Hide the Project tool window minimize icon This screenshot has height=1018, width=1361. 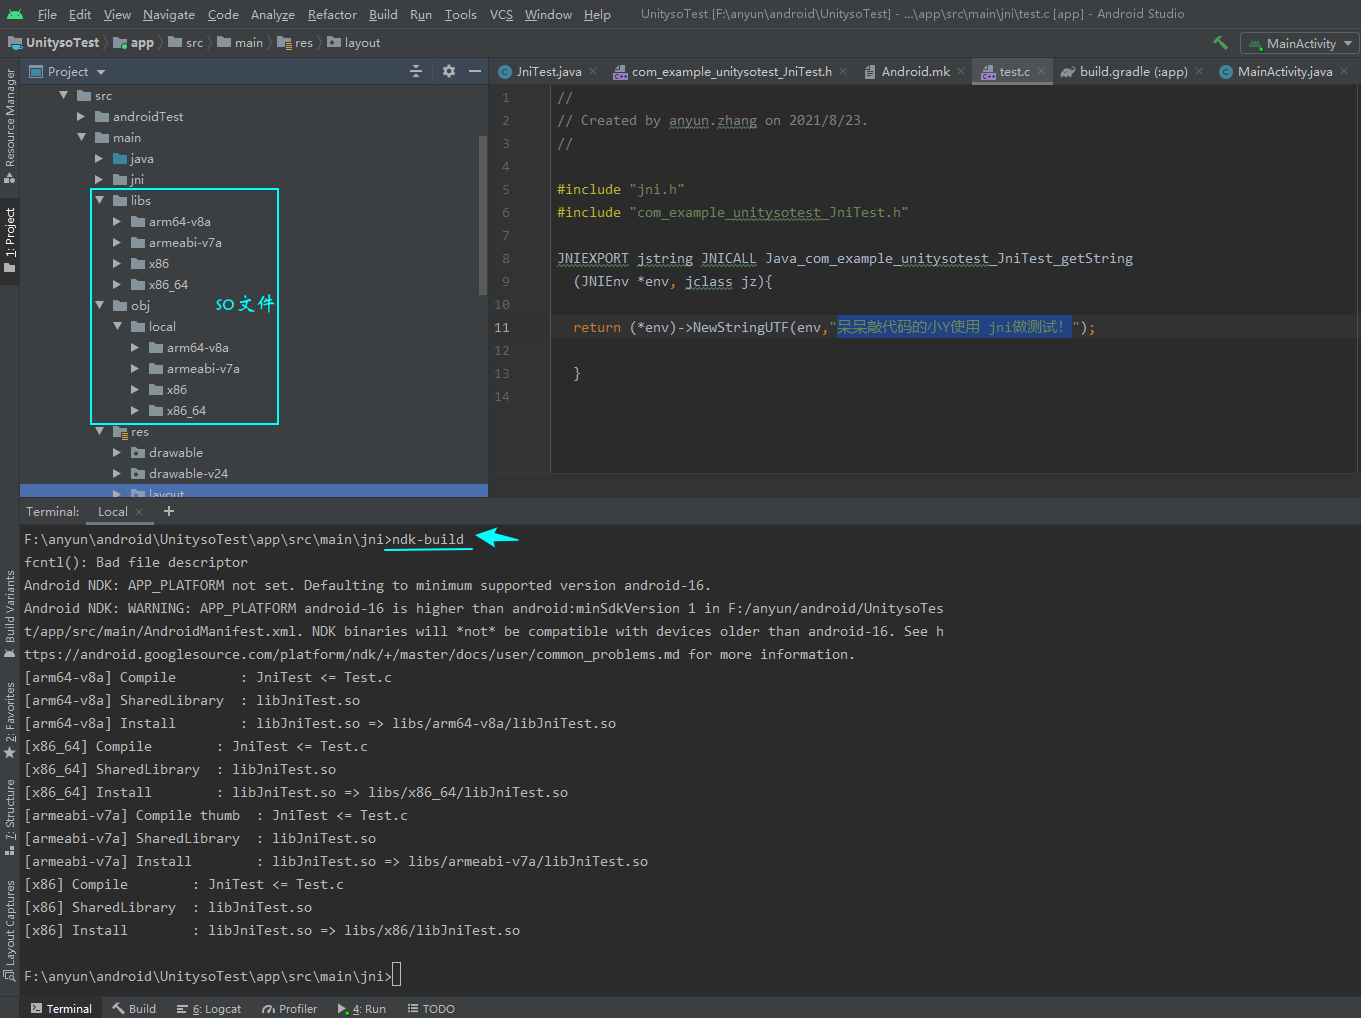475,71
